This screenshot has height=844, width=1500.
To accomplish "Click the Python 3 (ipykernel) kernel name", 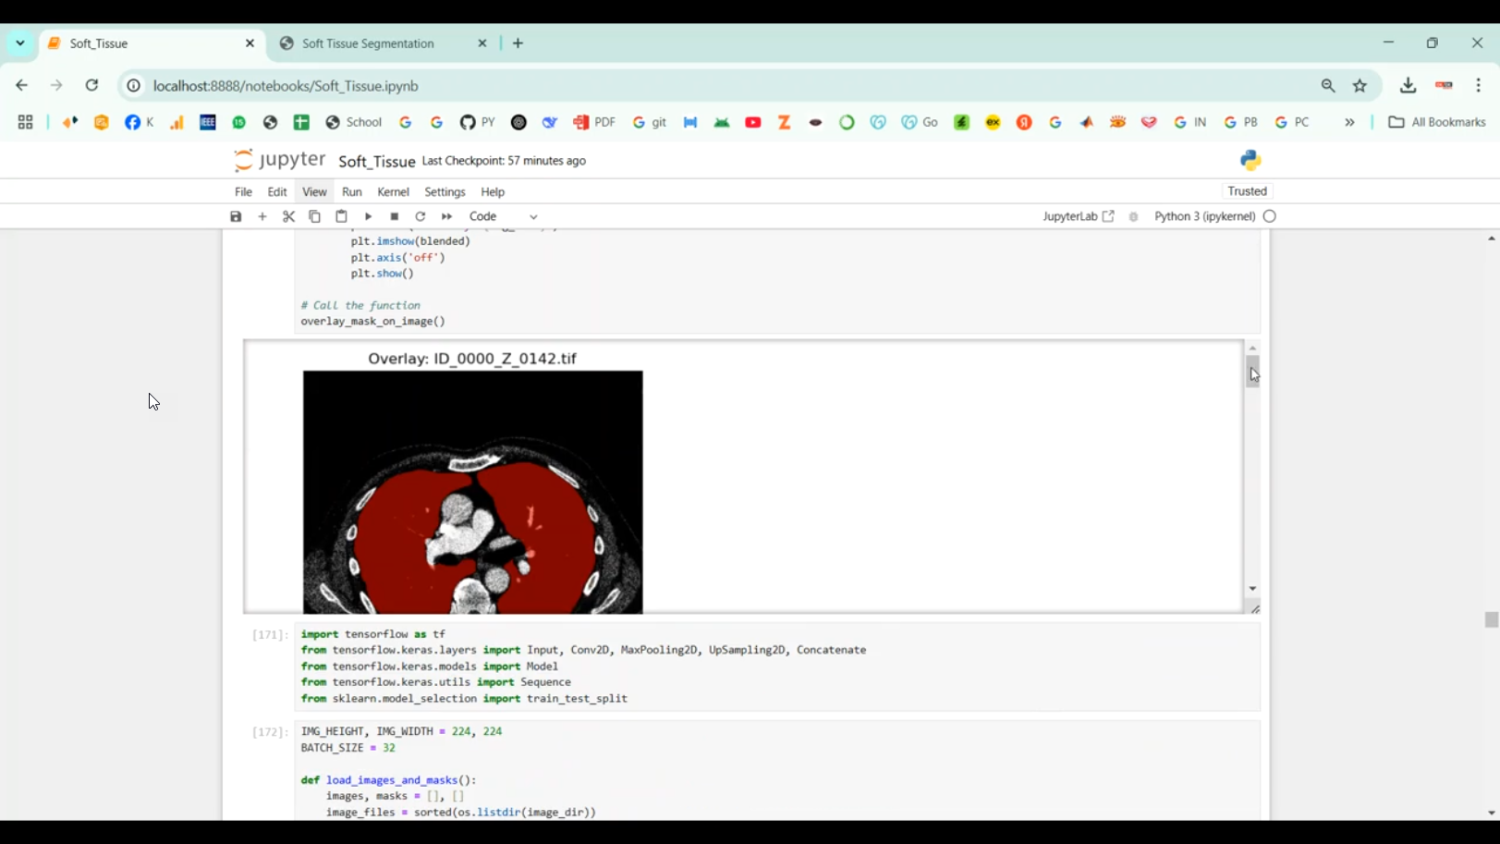I will click(x=1204, y=217).
